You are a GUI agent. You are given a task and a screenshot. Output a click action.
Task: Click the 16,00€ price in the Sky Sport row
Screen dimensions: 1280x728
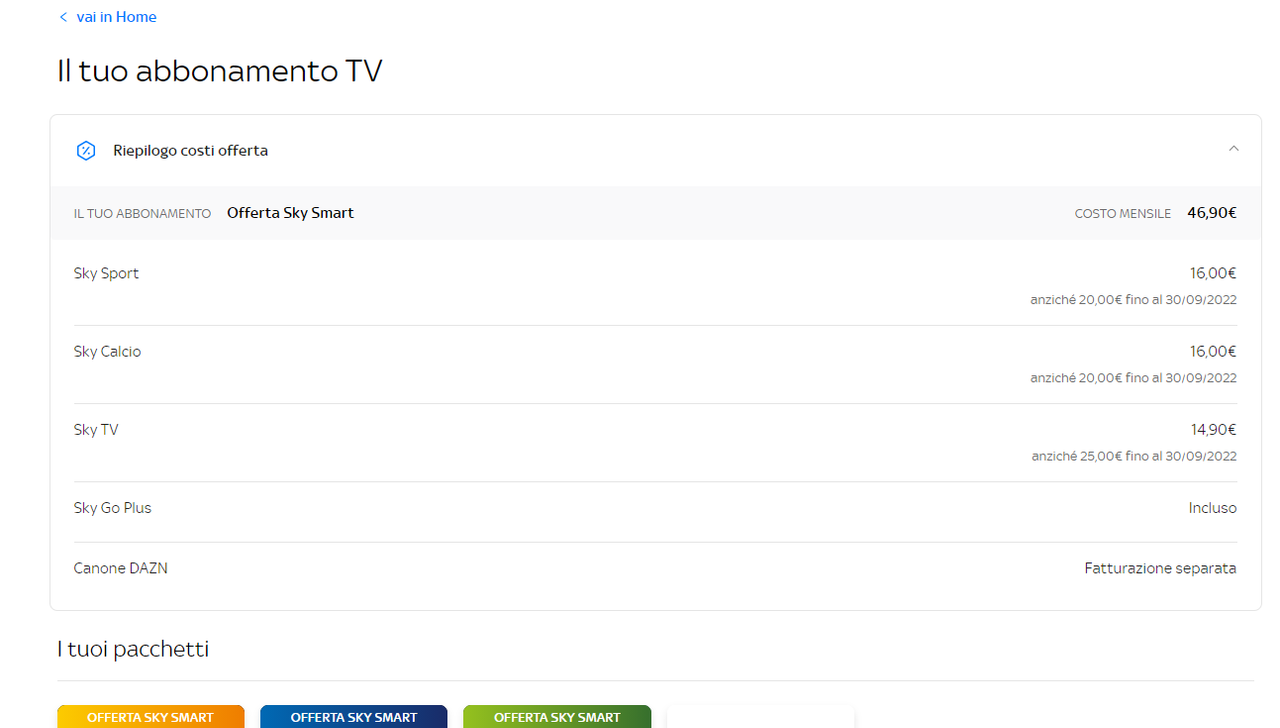pyautogui.click(x=1213, y=273)
